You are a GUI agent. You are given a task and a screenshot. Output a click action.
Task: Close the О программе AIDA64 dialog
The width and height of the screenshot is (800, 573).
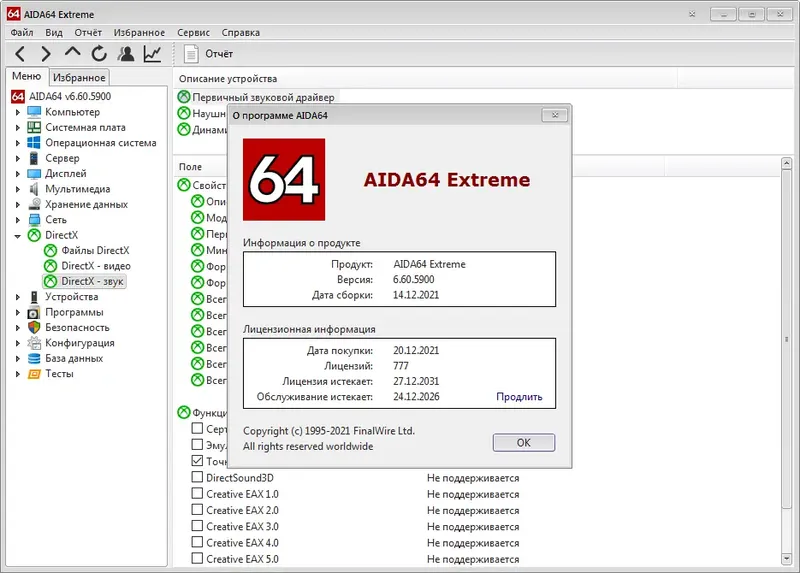click(x=555, y=115)
